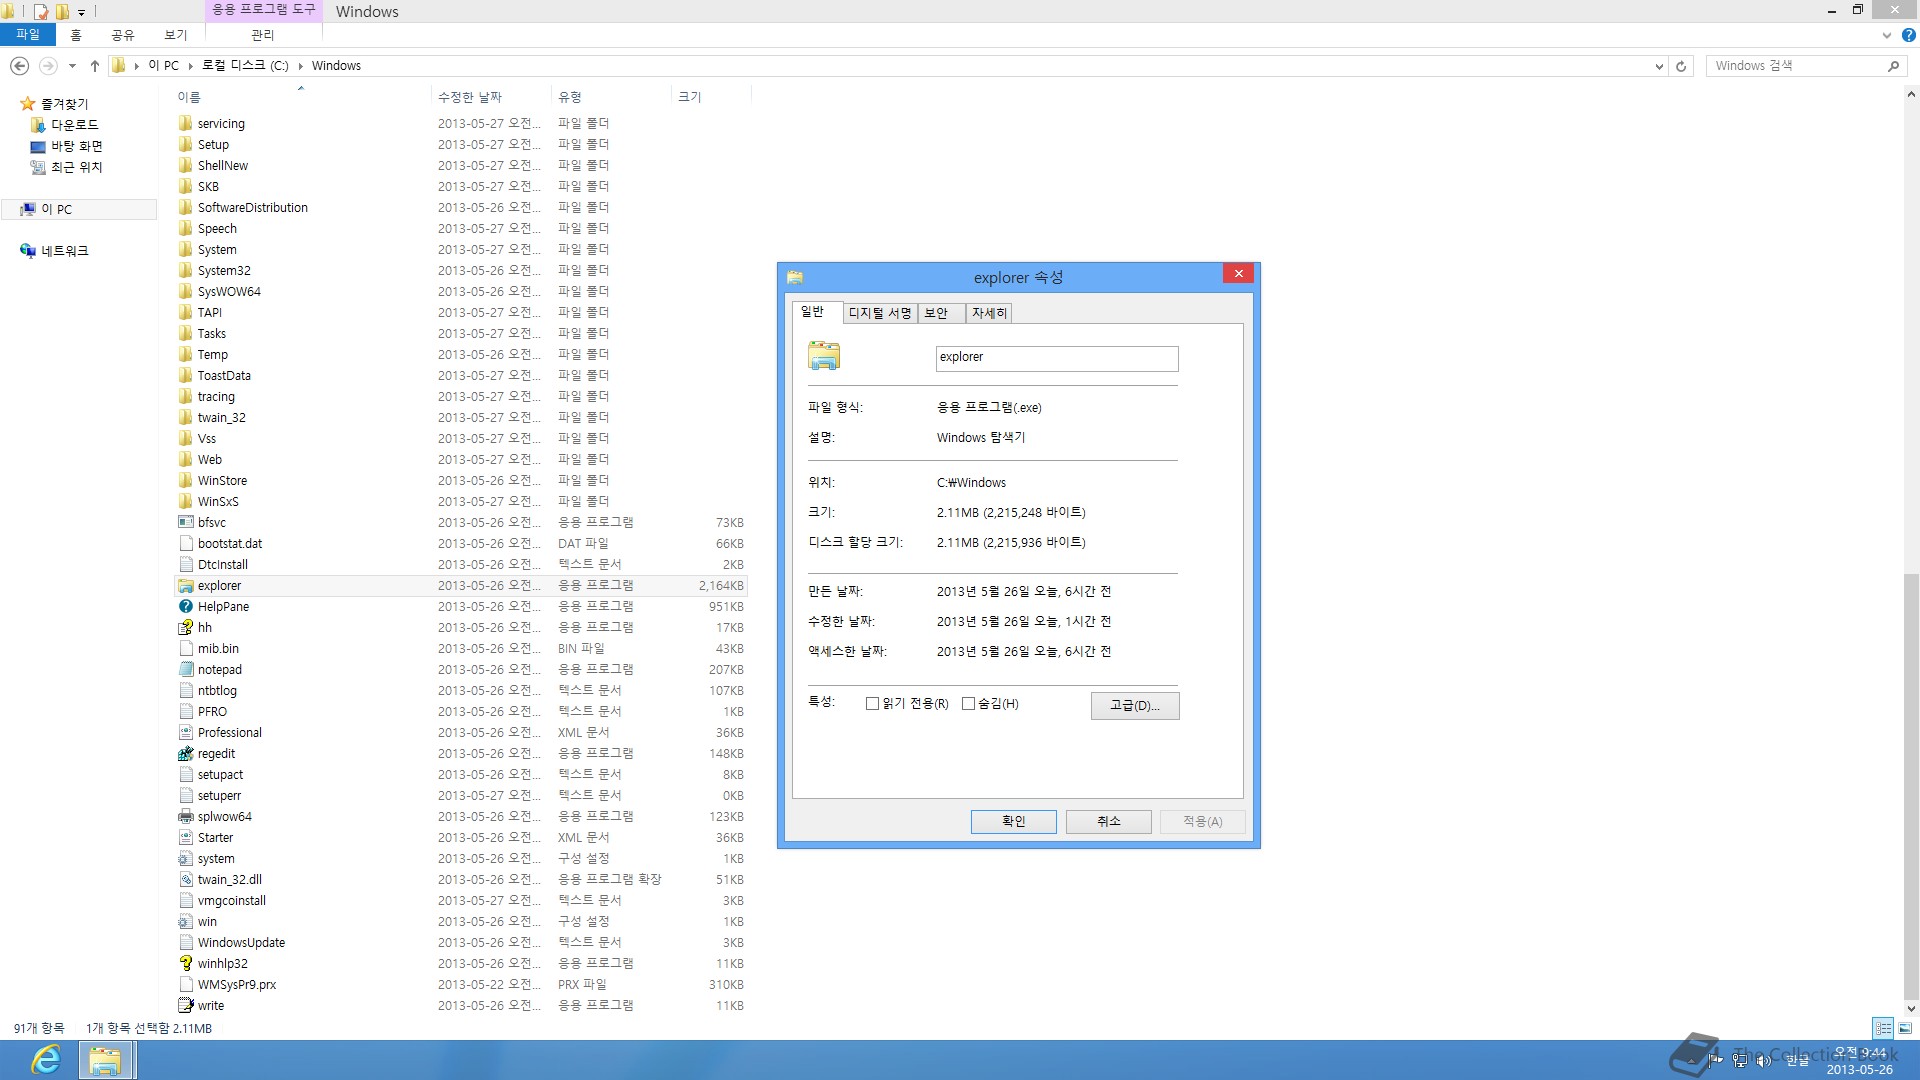Select the regedit file icon
The image size is (1920, 1080).
coord(186,754)
